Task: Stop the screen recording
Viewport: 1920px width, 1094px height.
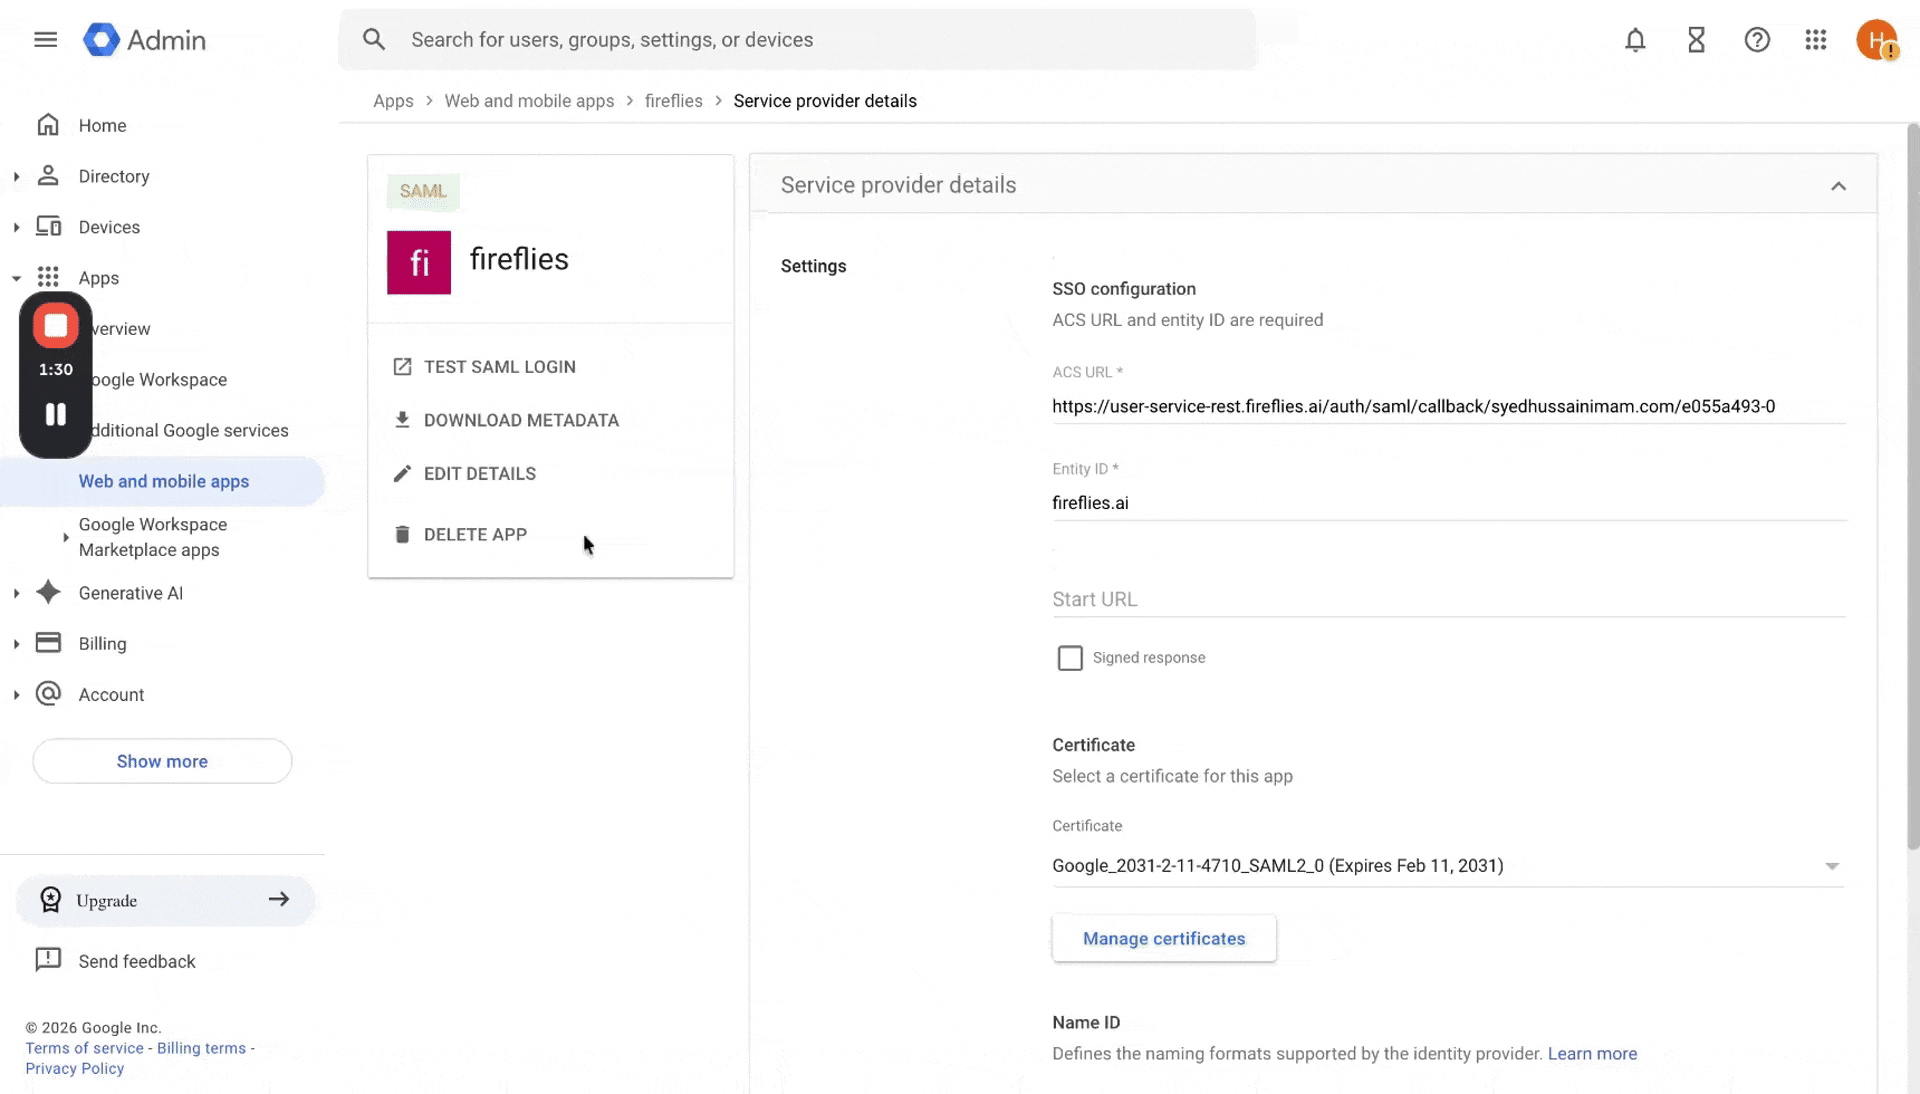Action: click(x=56, y=326)
